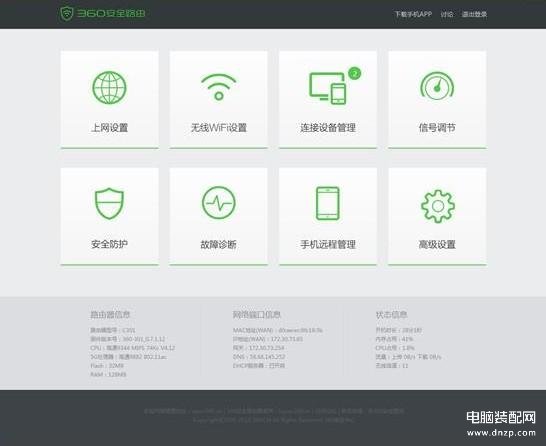The height and width of the screenshot is (446, 546).
Task: Click the CPU占用 percentage line
Action: point(395,348)
